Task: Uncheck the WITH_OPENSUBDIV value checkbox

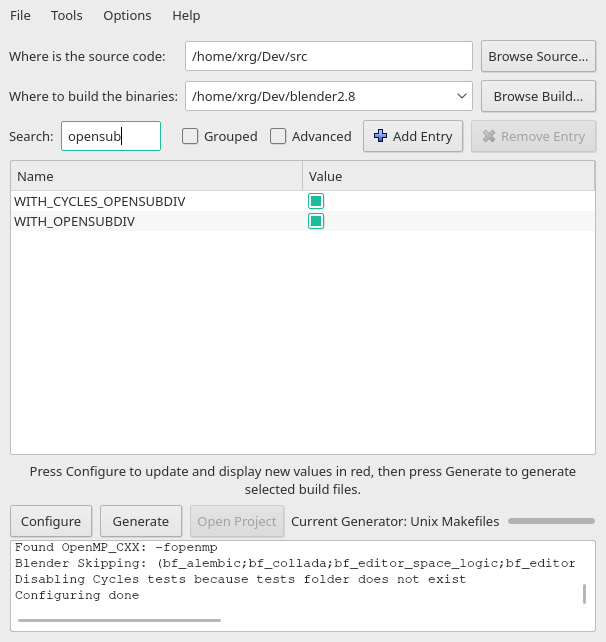Action: [x=316, y=221]
